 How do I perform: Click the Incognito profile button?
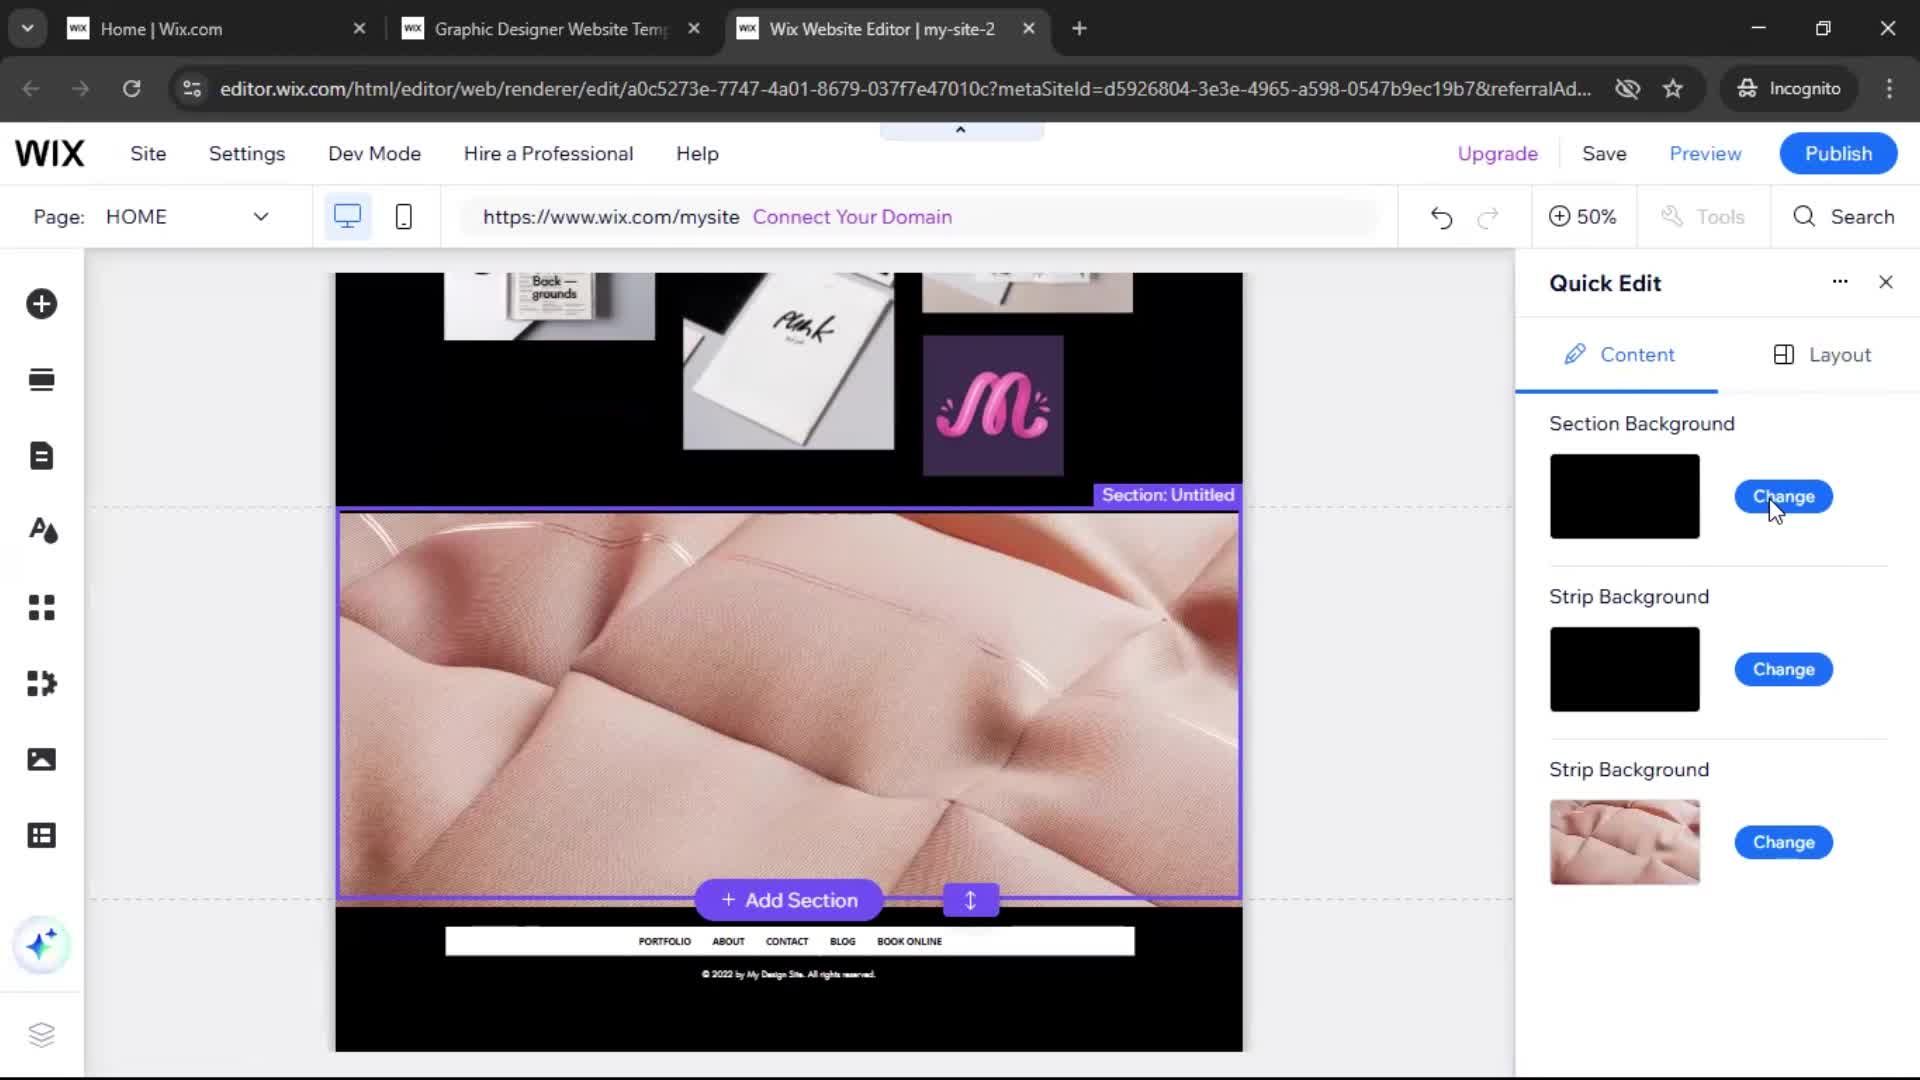[1790, 88]
